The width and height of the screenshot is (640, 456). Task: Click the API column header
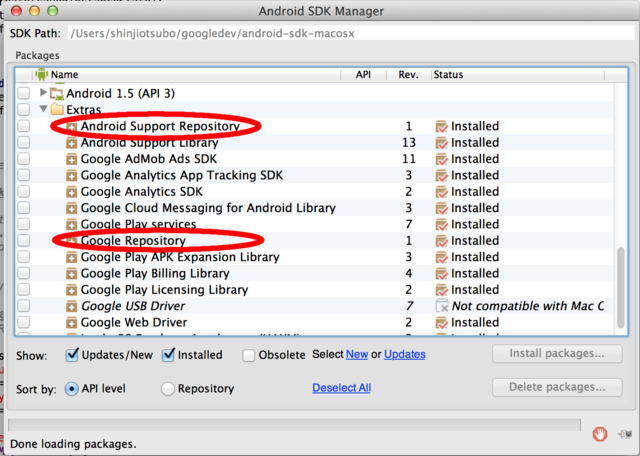363,75
